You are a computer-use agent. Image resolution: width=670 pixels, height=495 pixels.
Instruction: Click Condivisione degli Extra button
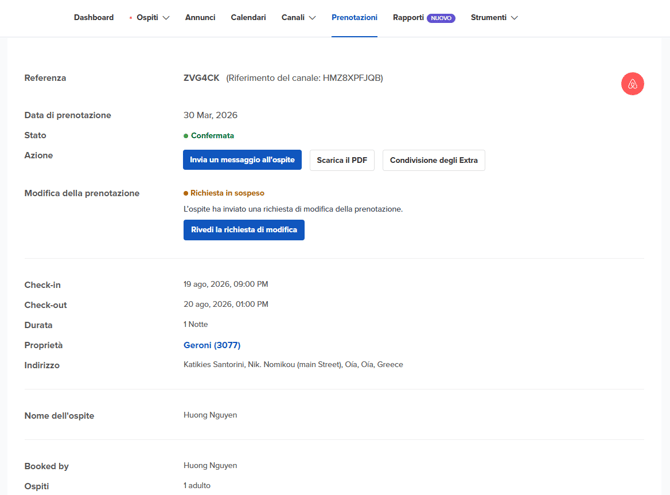[433, 160]
